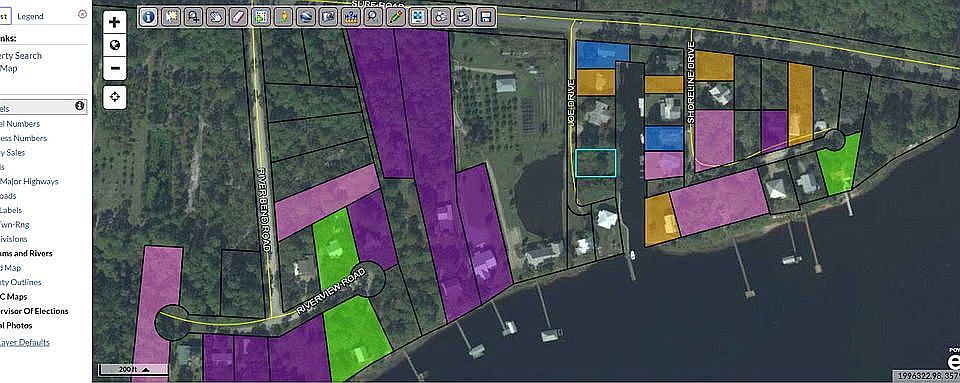Pick the pan hand tool
The height and width of the screenshot is (383, 960).
(216, 17)
